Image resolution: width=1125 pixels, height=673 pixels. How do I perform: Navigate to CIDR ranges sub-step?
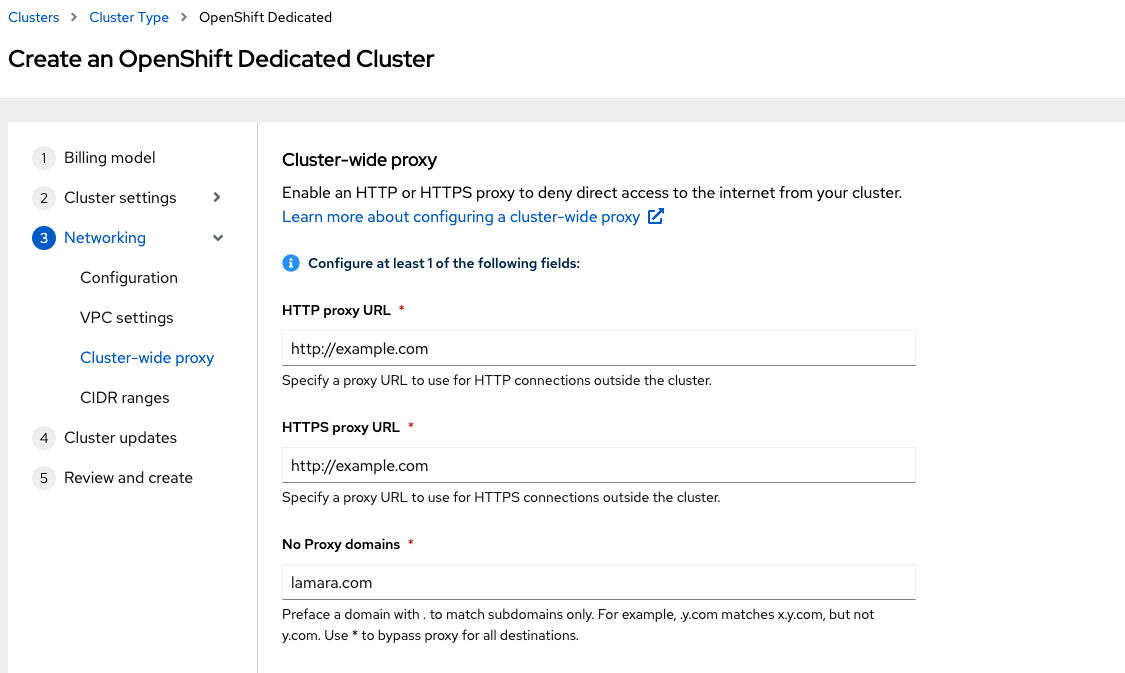pos(125,398)
